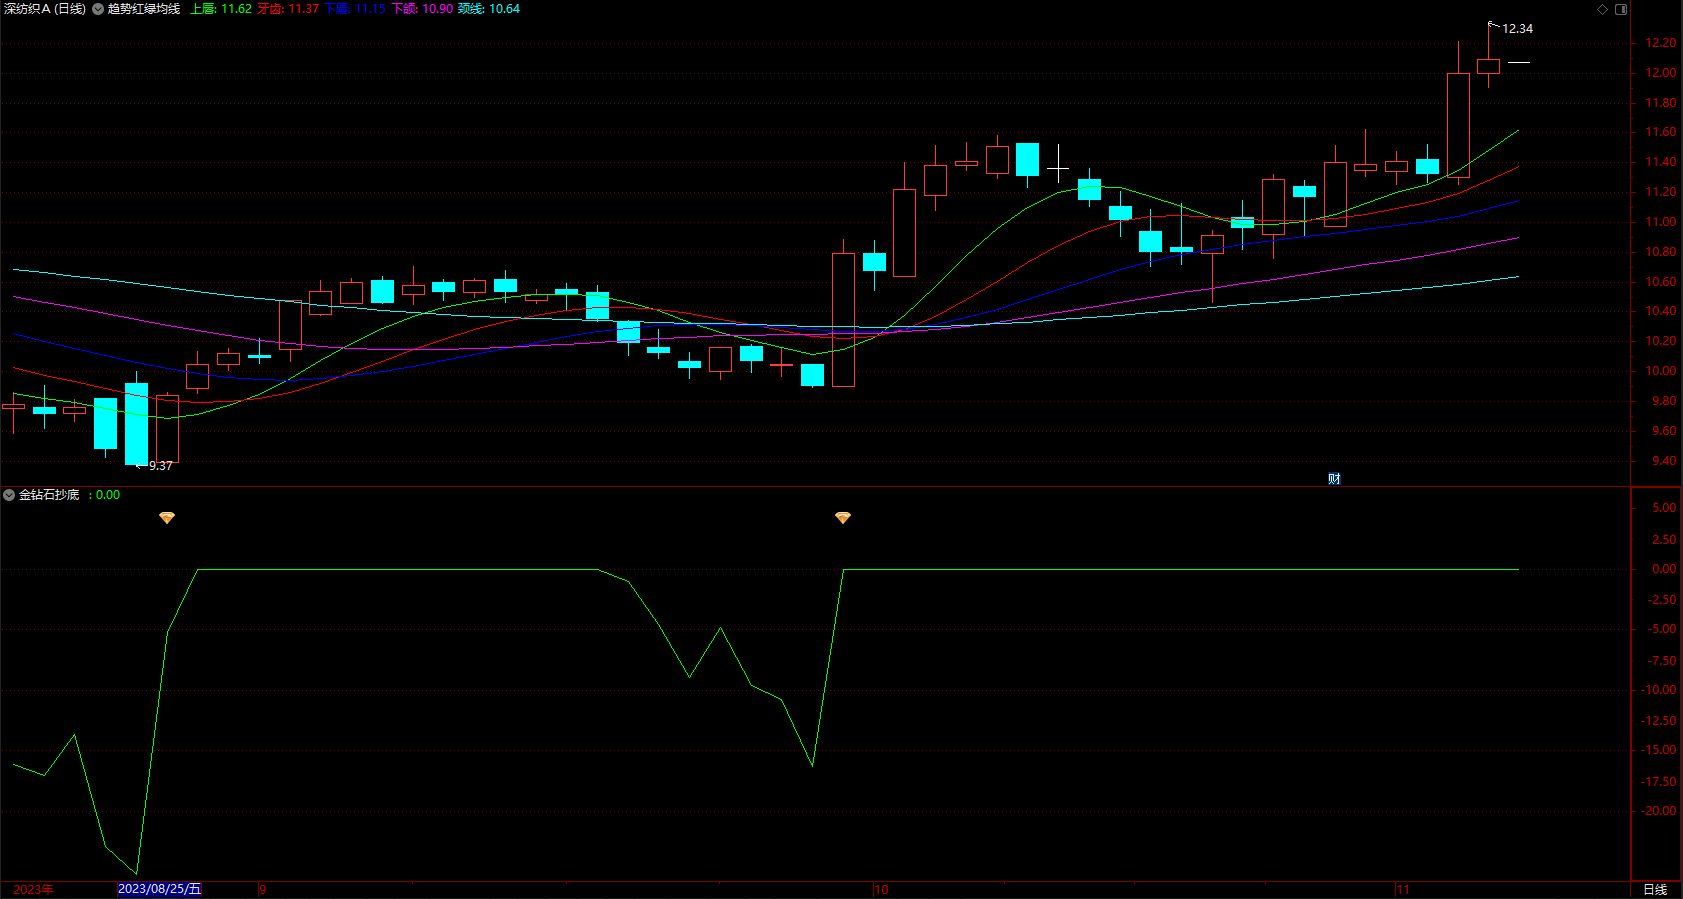Screen dimensions: 1683x899
Task: Click the first gold diamond signal in August
Action: click(x=167, y=518)
